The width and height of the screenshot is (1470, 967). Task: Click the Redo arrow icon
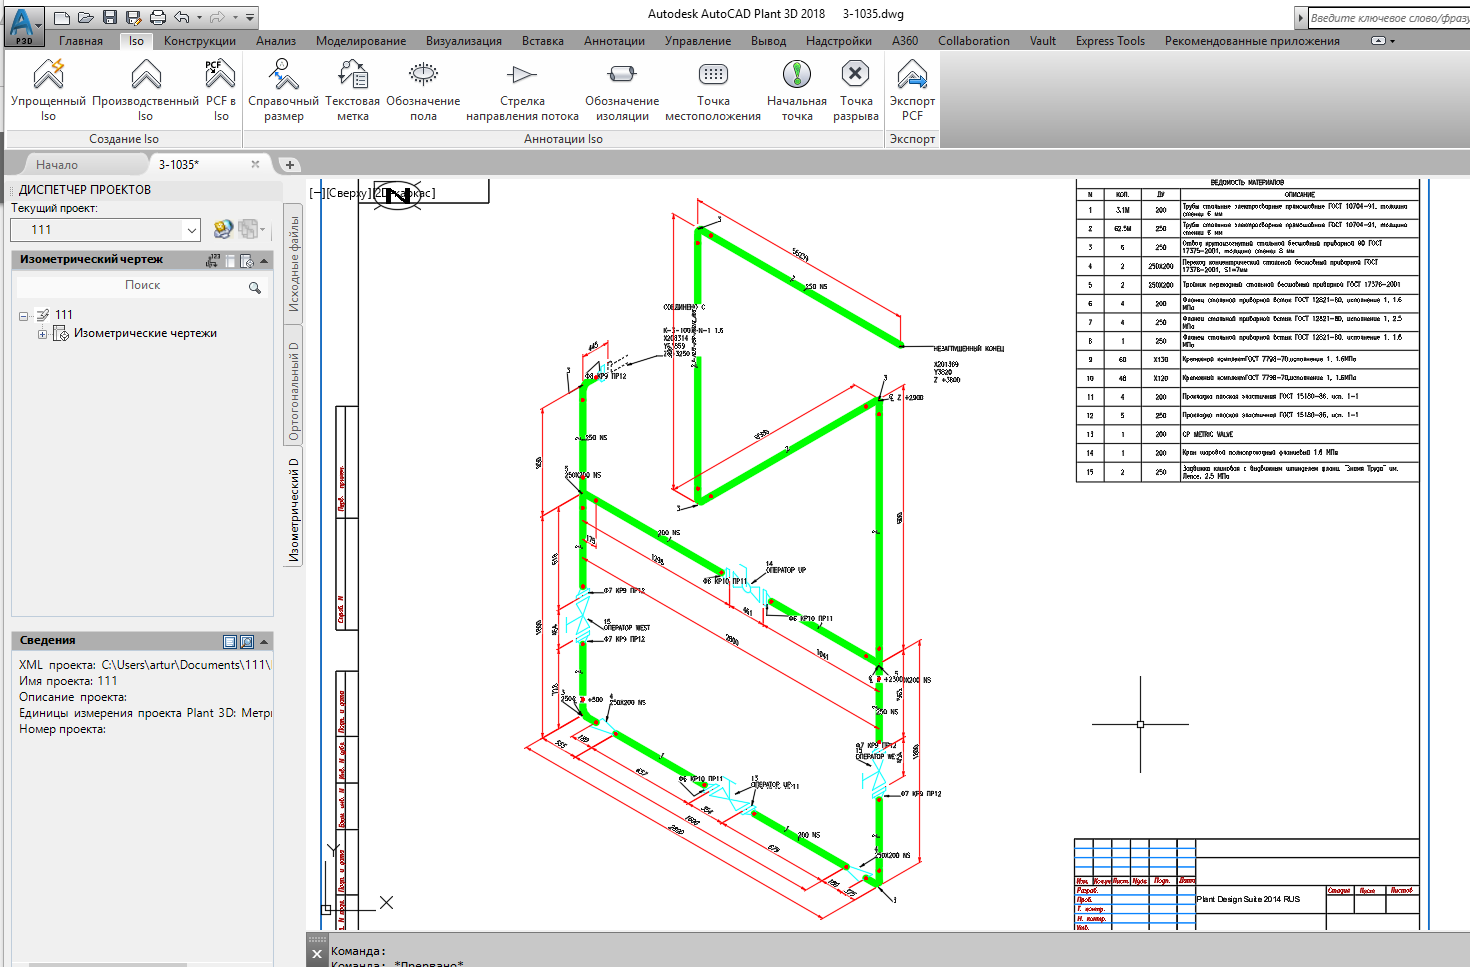click(217, 17)
